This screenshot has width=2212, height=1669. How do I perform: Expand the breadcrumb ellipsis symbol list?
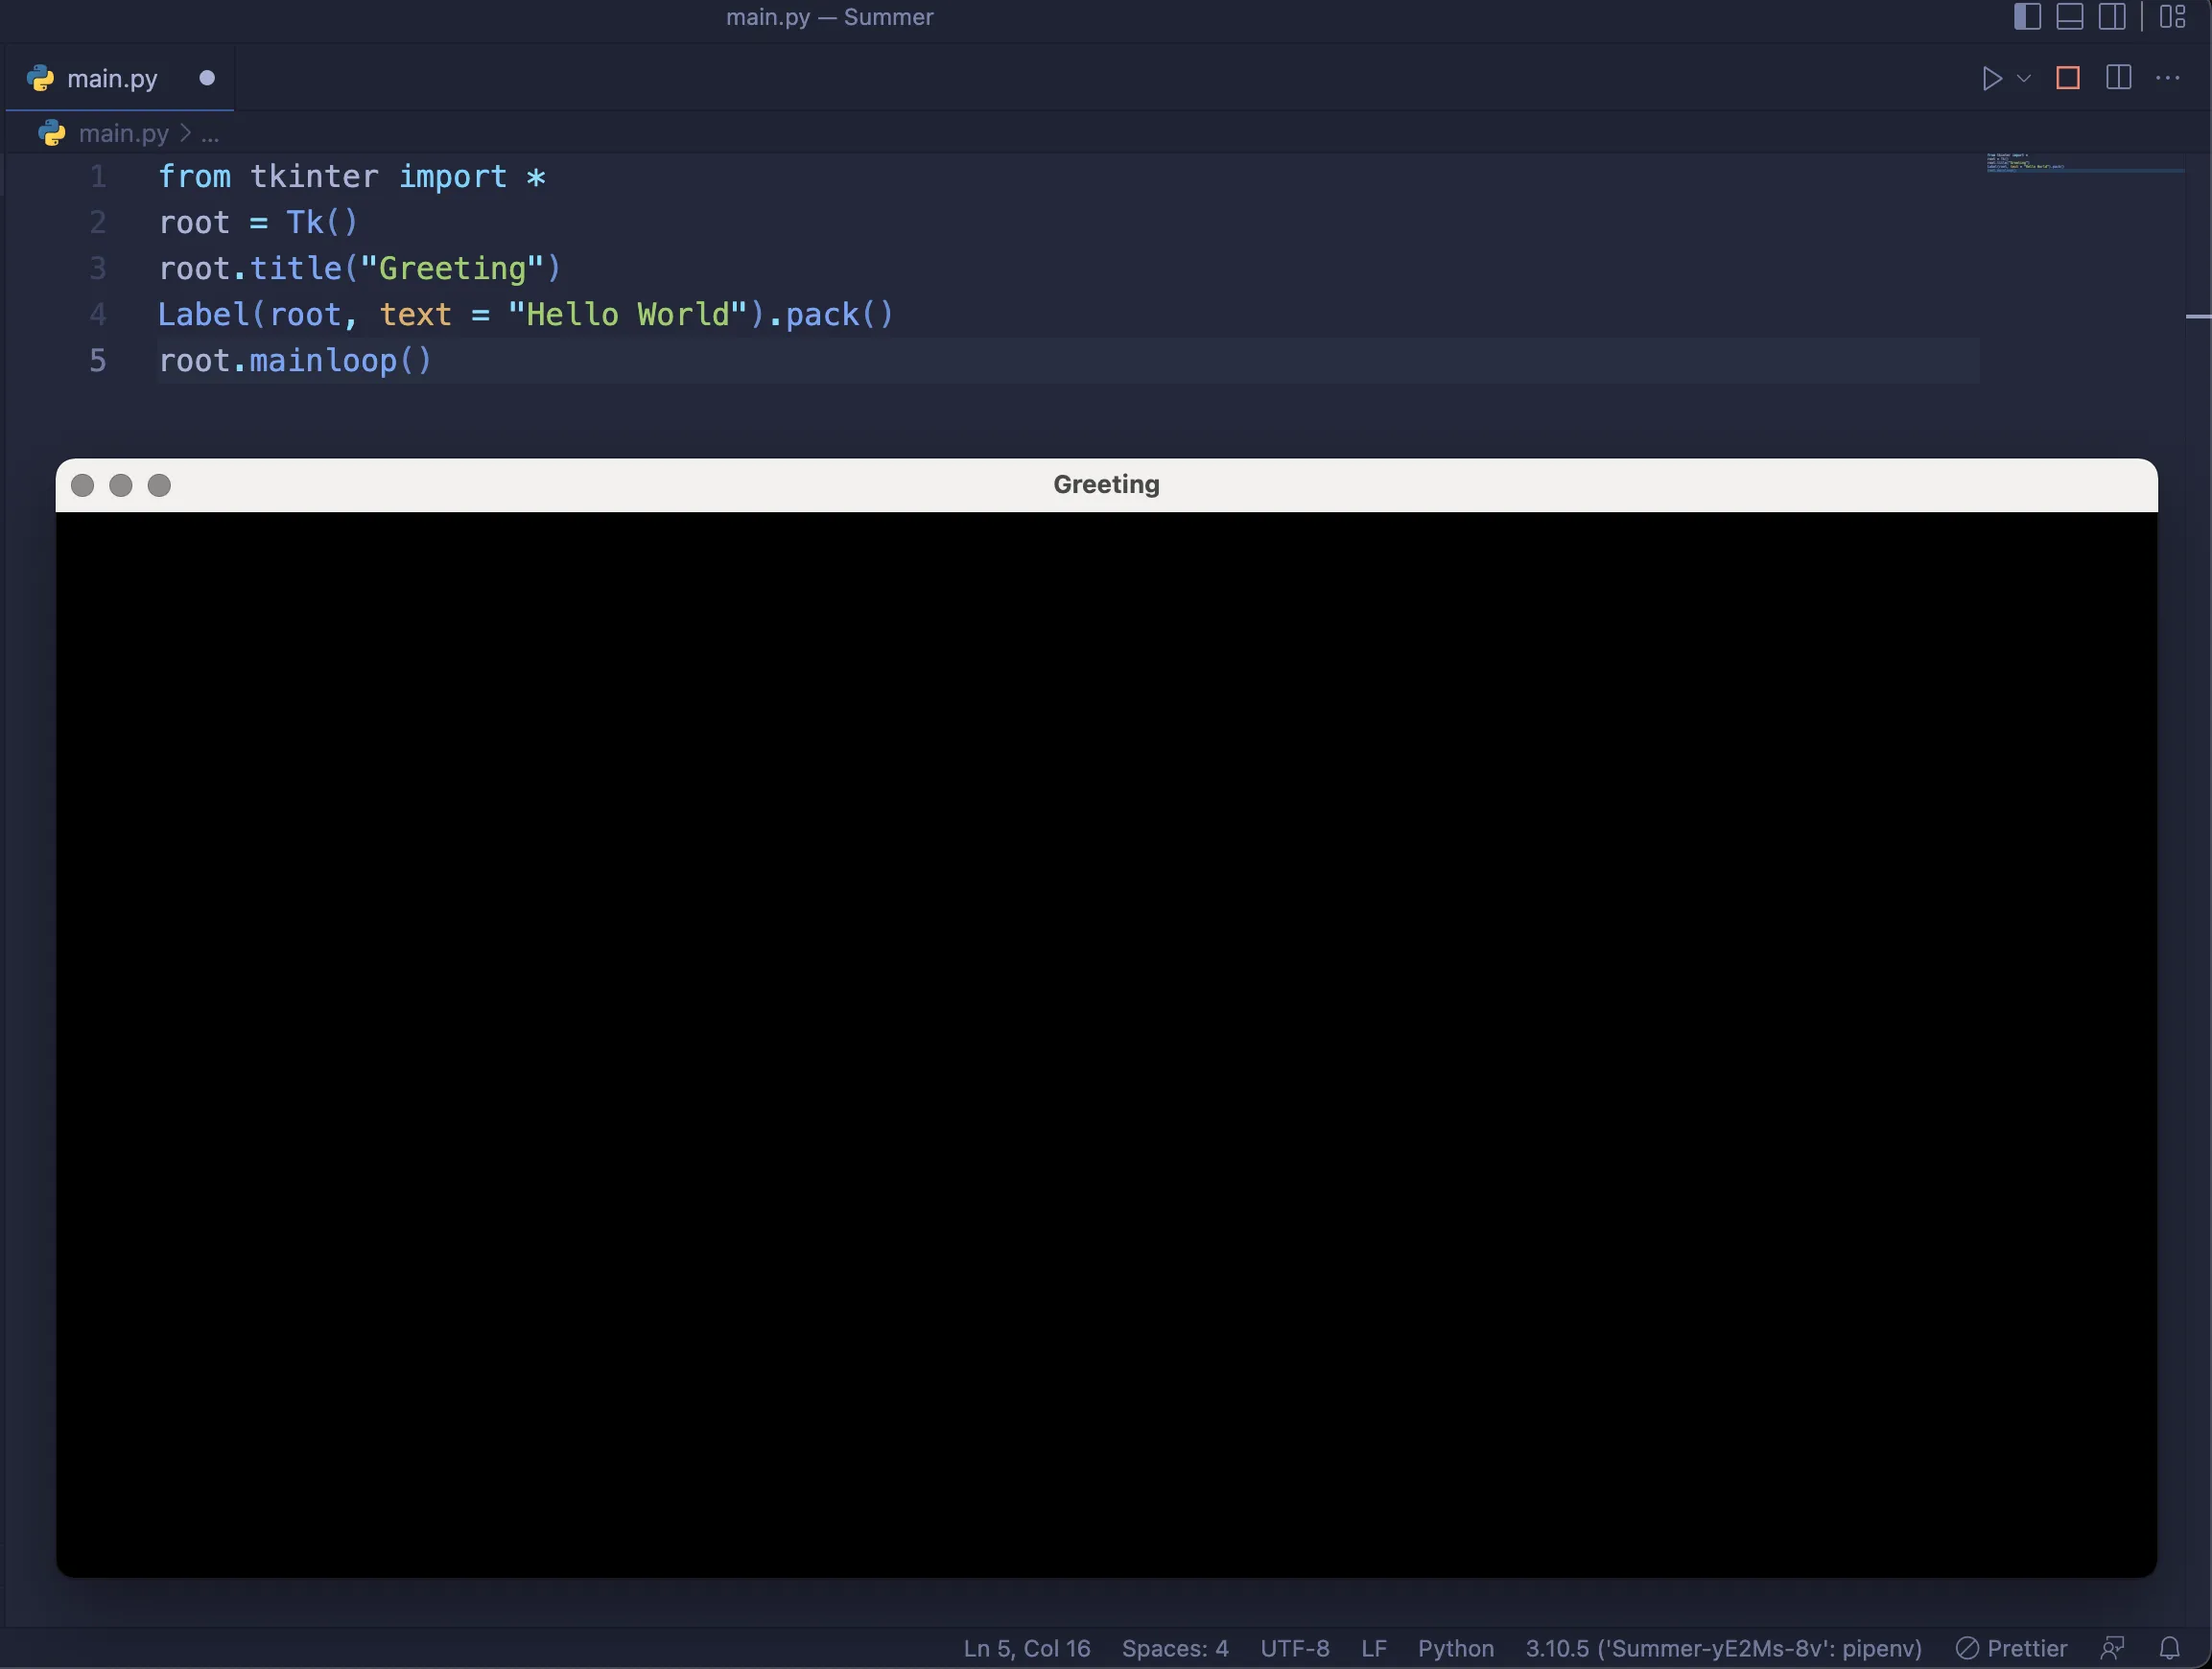click(x=210, y=134)
